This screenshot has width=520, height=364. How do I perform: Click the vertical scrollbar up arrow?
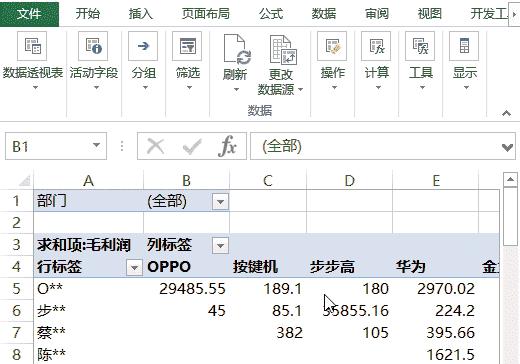510,180
